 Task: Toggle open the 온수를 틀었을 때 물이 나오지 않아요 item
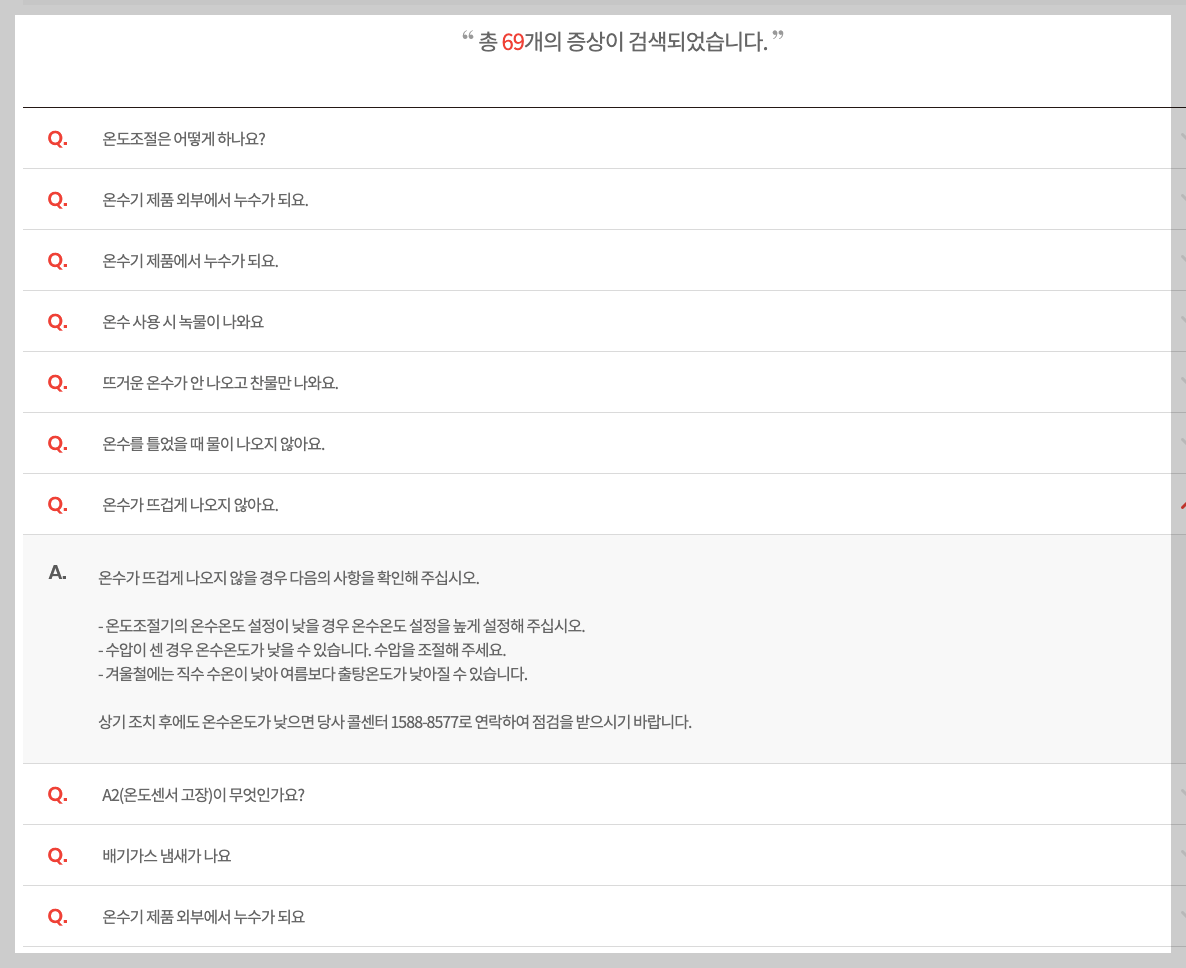coord(600,443)
